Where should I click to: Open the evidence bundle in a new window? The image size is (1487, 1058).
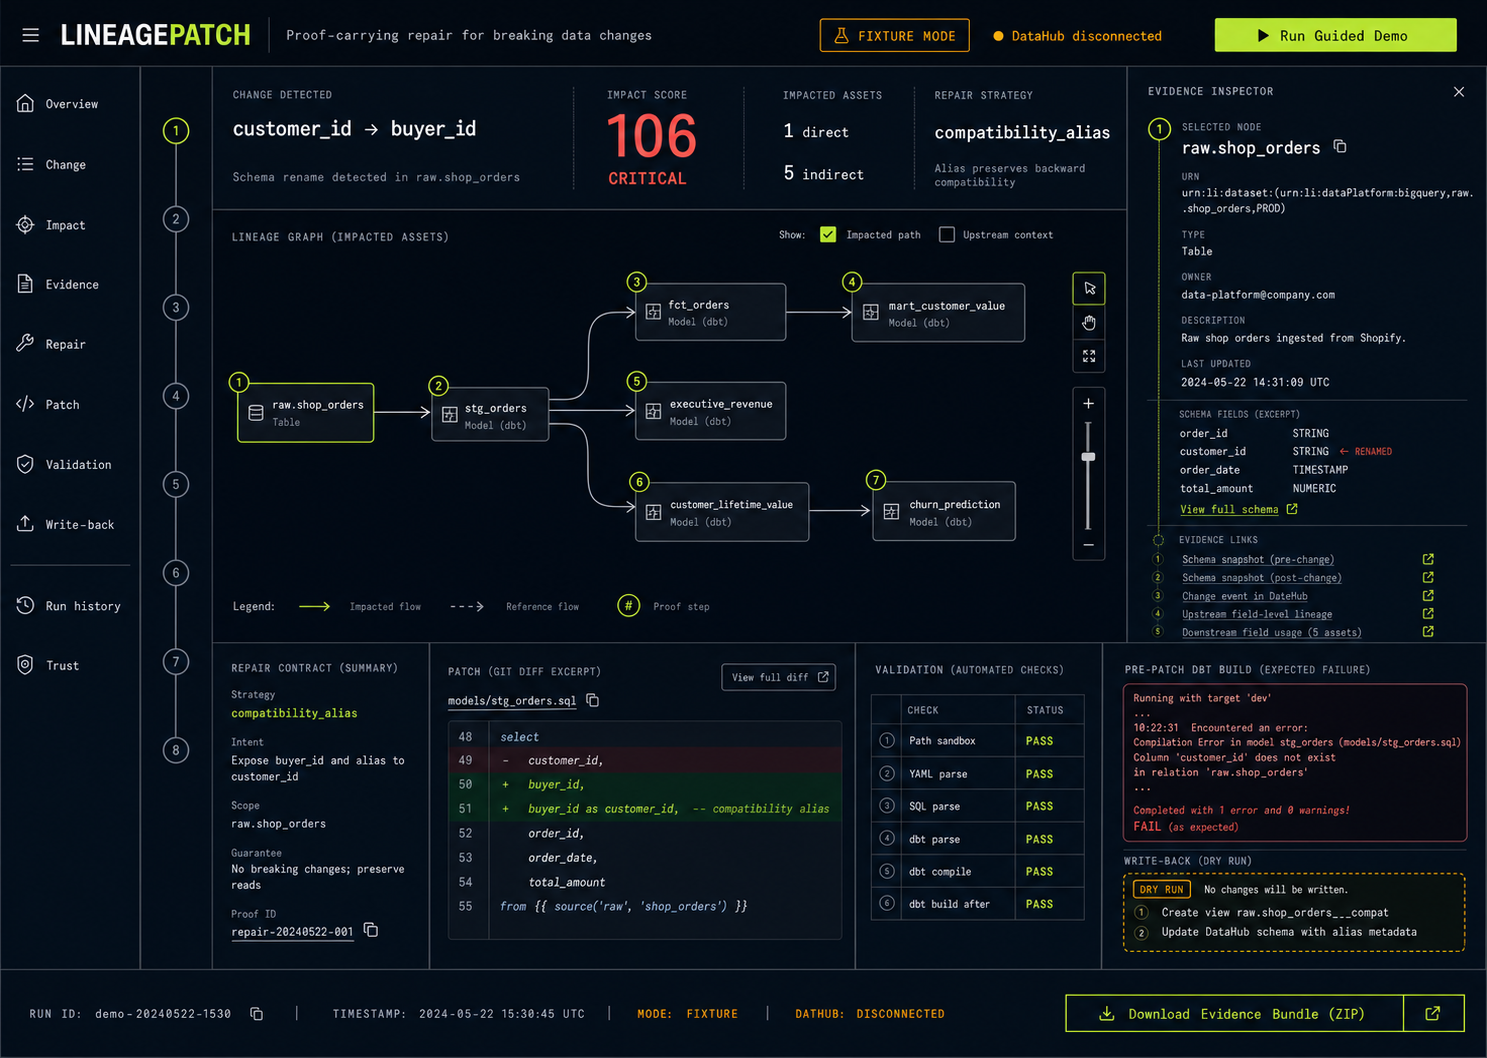(x=1433, y=1013)
